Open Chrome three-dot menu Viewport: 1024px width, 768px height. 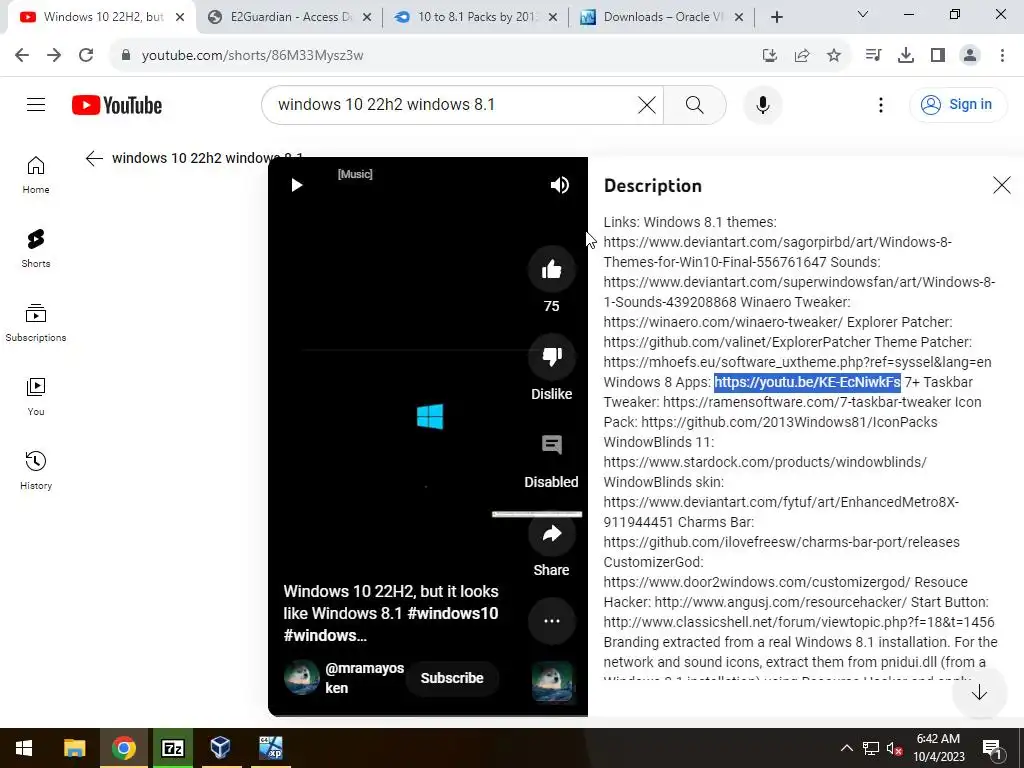[x=1002, y=56]
